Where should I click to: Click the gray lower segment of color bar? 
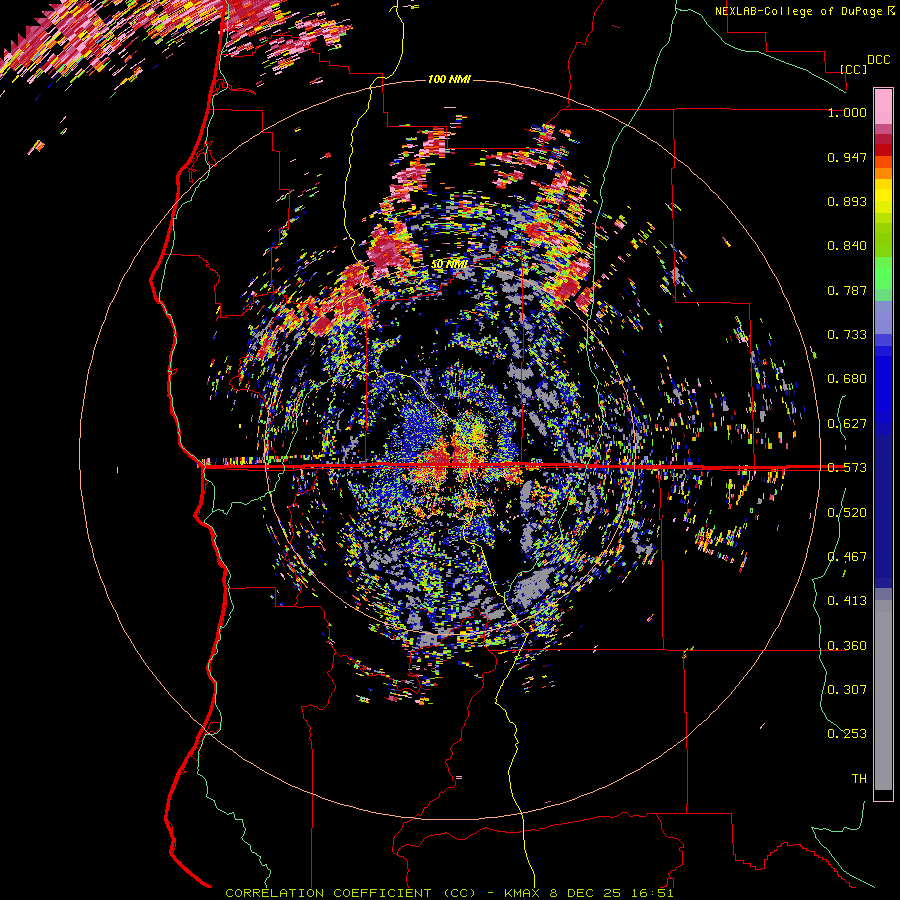click(x=883, y=695)
